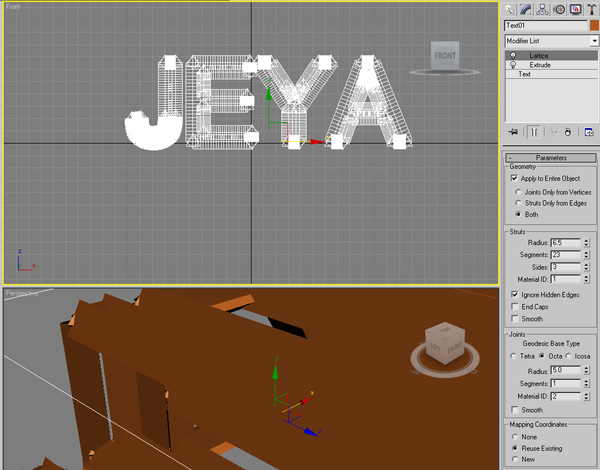The height and width of the screenshot is (470, 600).
Task: Open the Hierarchy command panel tab
Action: coord(542,9)
